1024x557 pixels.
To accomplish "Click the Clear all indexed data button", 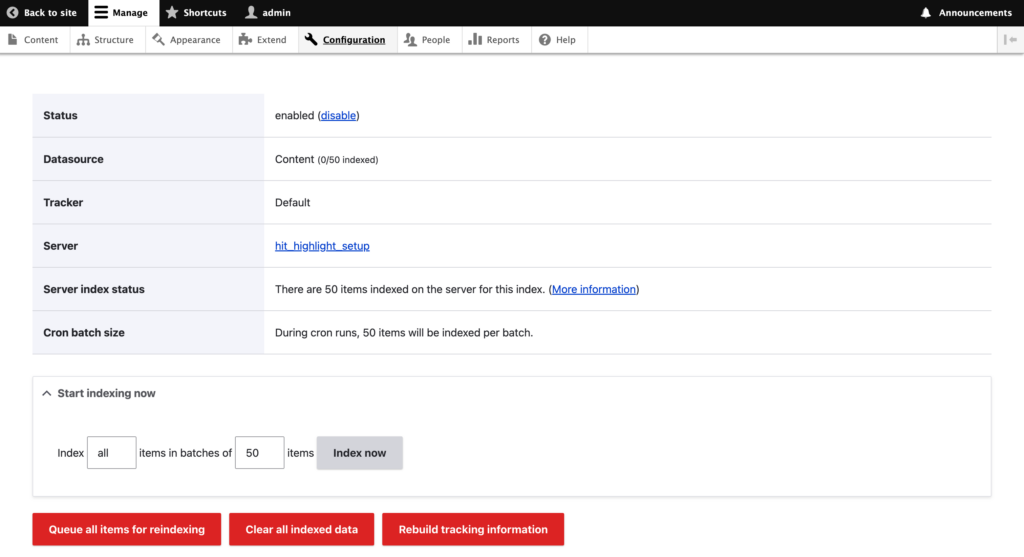I will pos(301,530).
